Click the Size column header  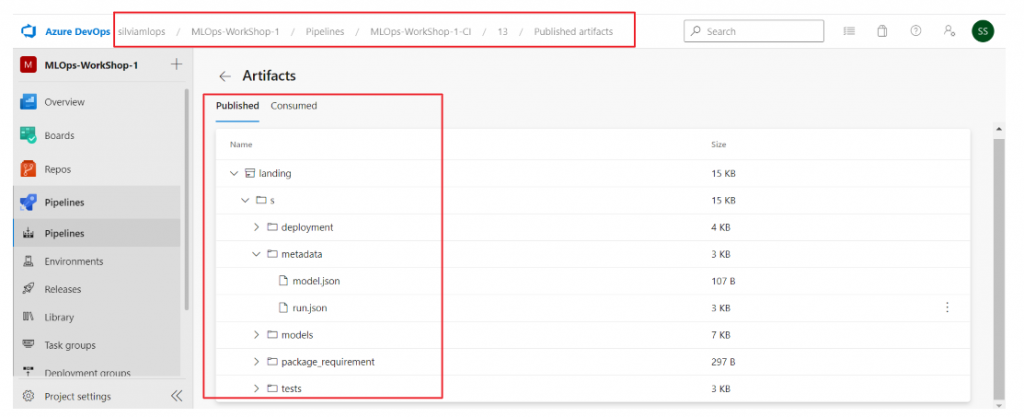(x=718, y=144)
